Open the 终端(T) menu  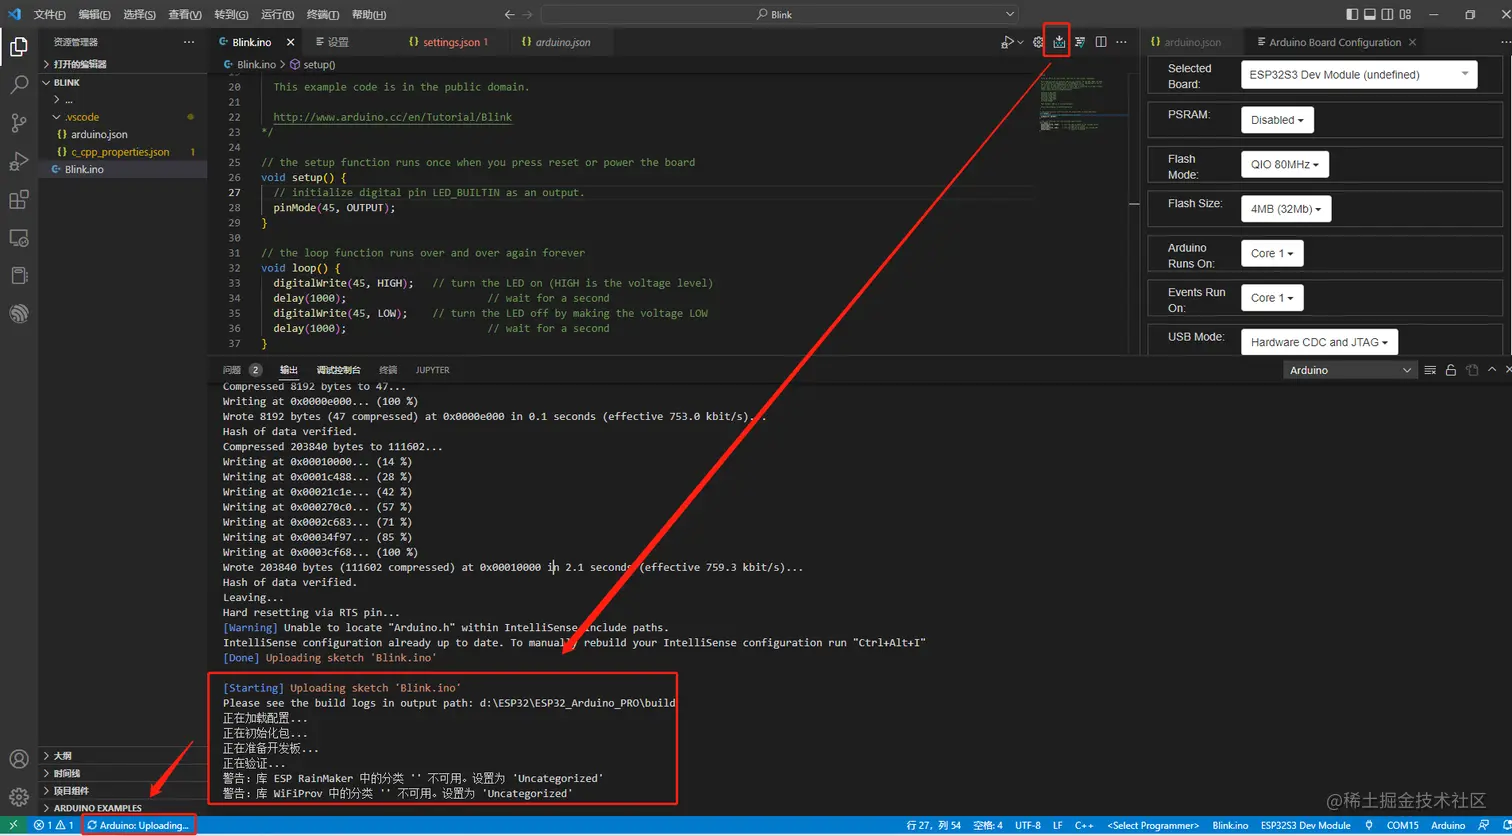pos(322,15)
